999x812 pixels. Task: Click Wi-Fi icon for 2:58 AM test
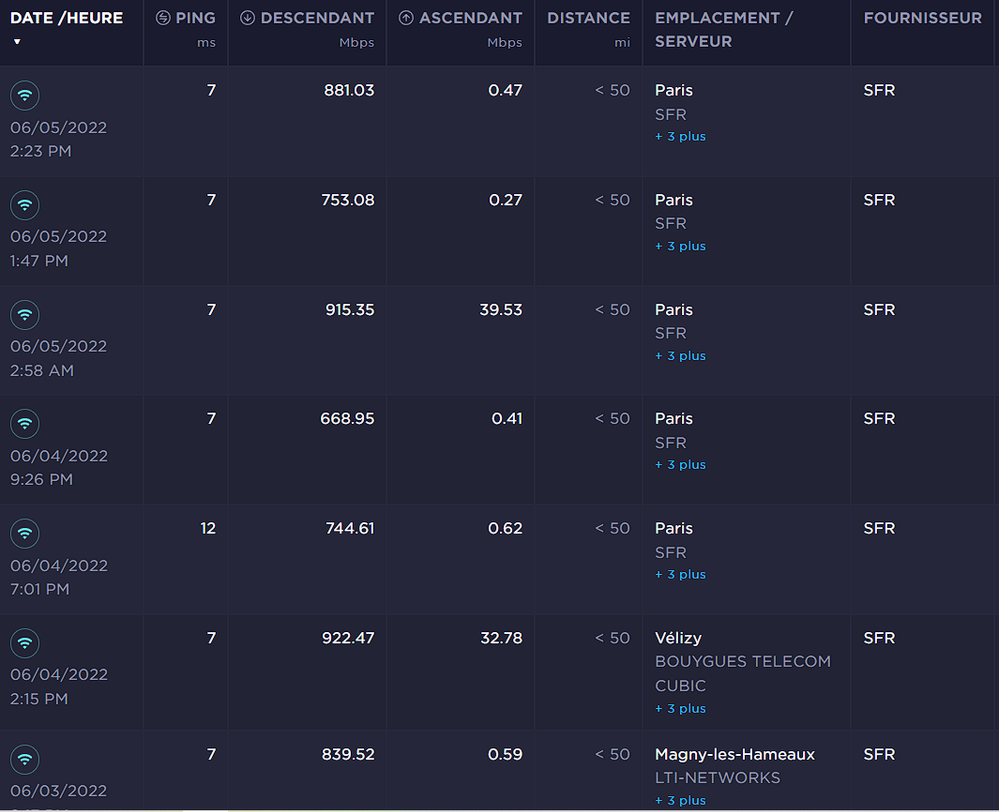pos(25,315)
